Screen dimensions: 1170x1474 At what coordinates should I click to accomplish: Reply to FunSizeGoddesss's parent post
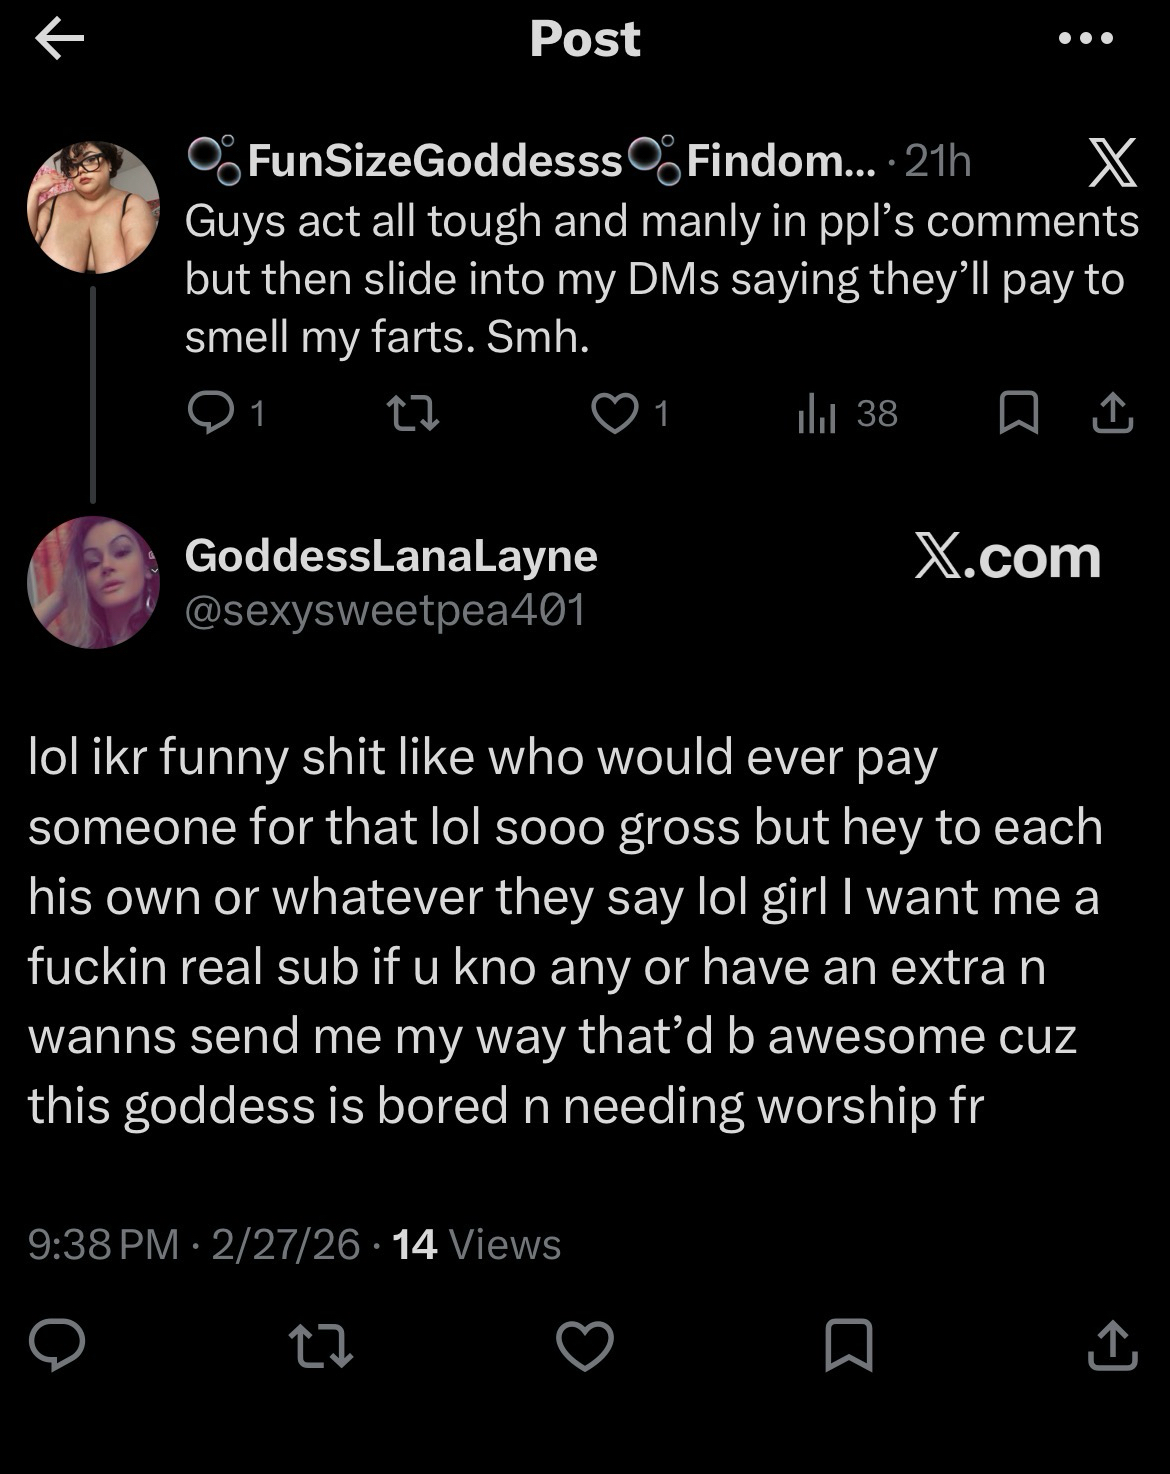click(x=210, y=414)
